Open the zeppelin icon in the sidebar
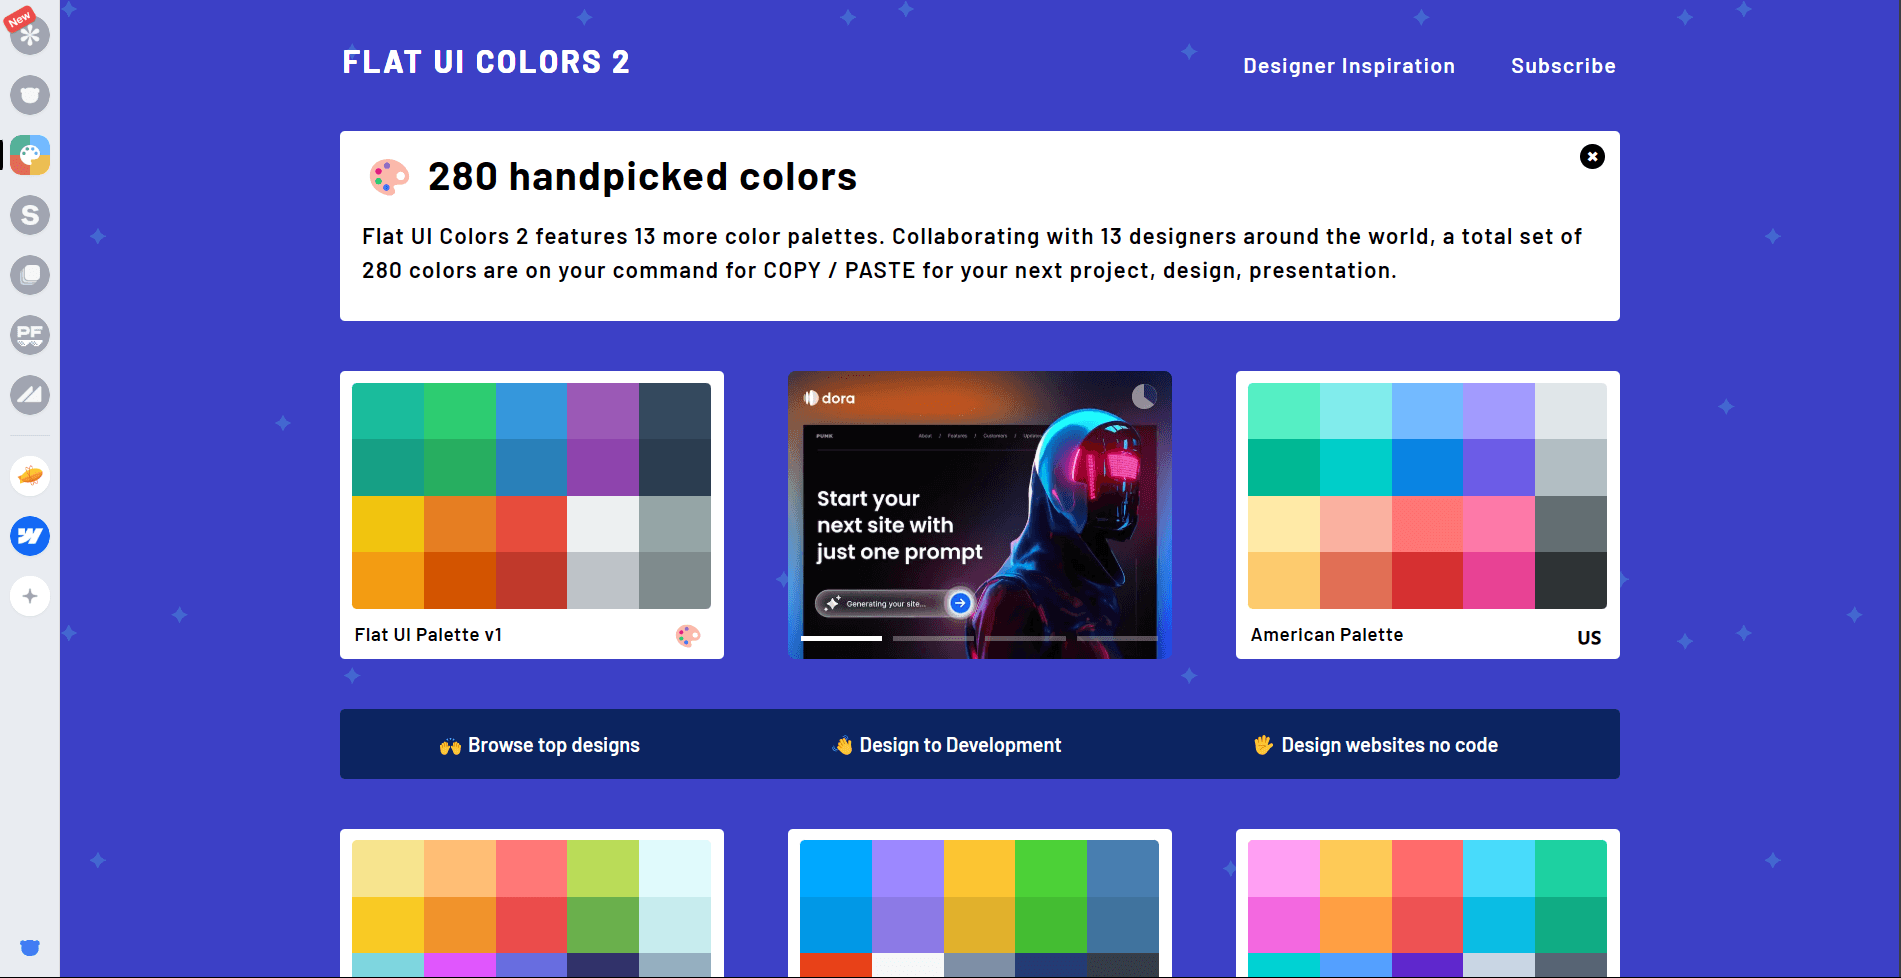 [30, 476]
